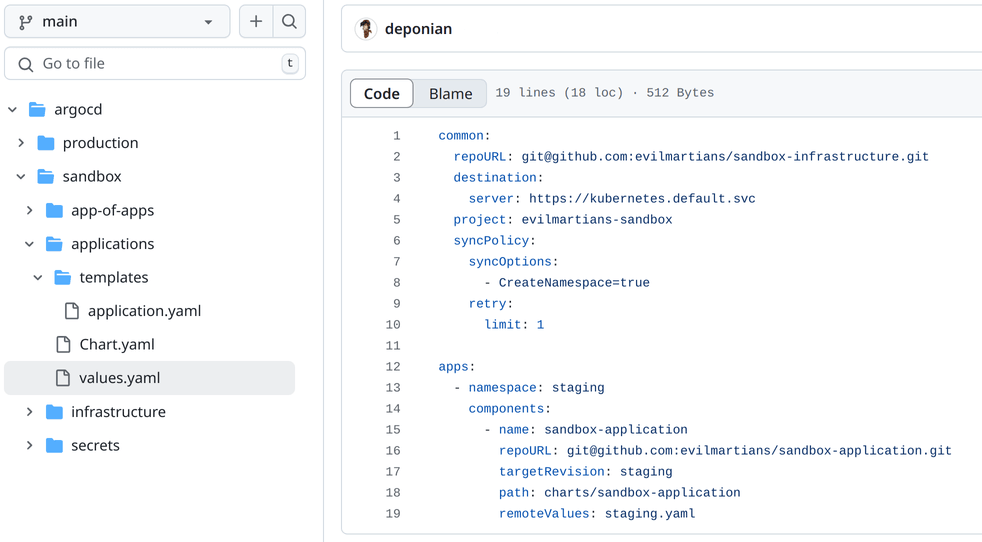Click the Chart.yaml file icon
The image size is (982, 542).
pos(63,345)
